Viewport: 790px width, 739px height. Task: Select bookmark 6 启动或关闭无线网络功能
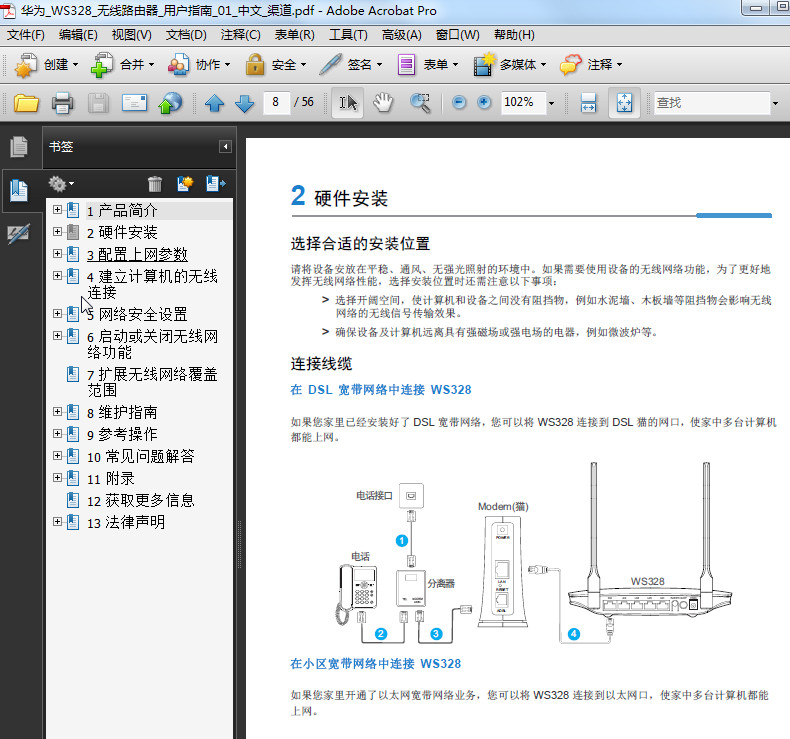(152, 344)
